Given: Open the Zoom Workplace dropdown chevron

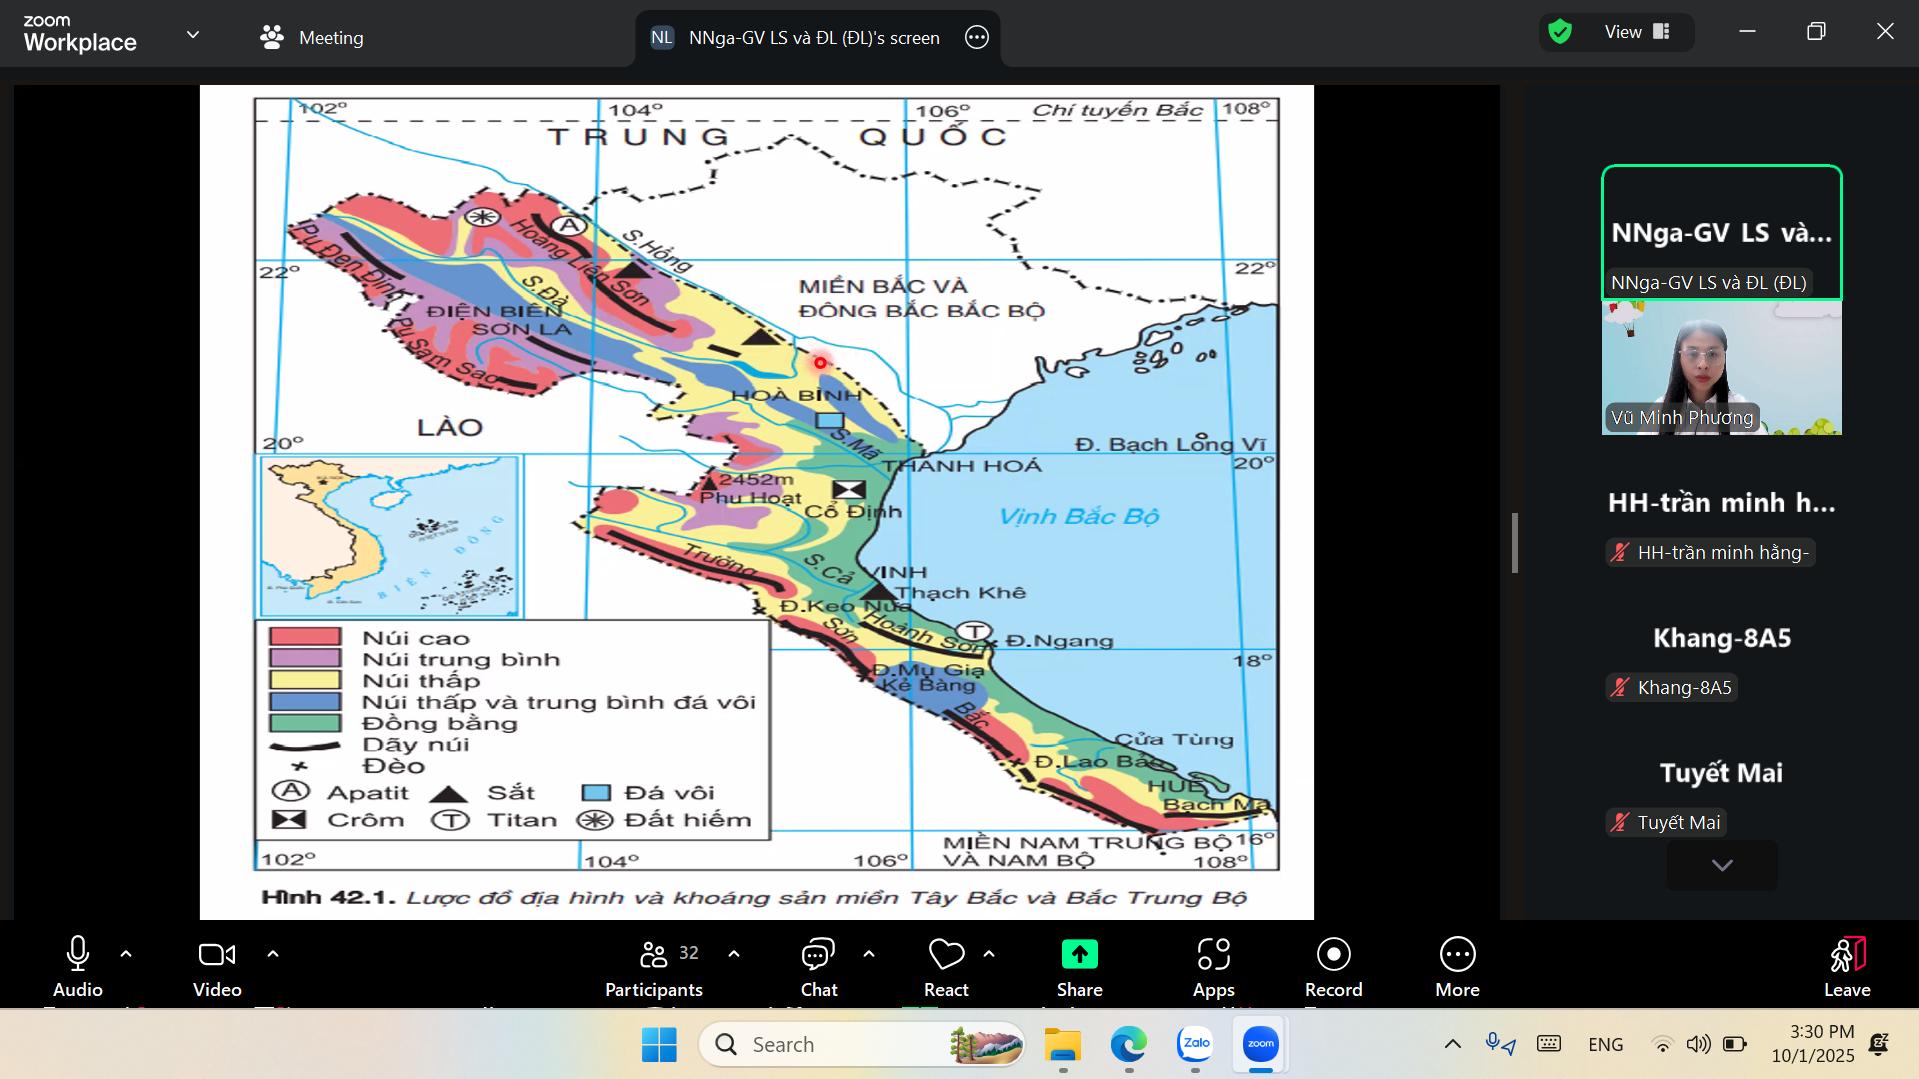Looking at the screenshot, I should click(x=193, y=35).
